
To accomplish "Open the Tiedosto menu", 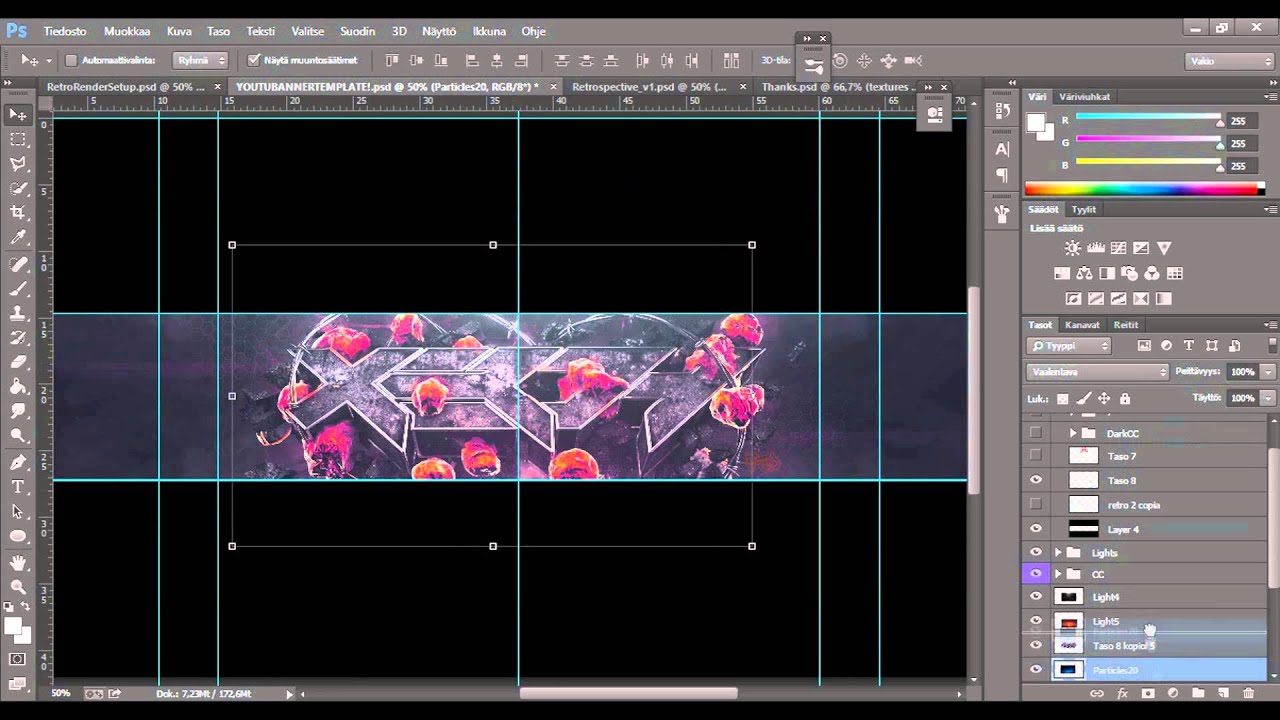I will coord(65,31).
